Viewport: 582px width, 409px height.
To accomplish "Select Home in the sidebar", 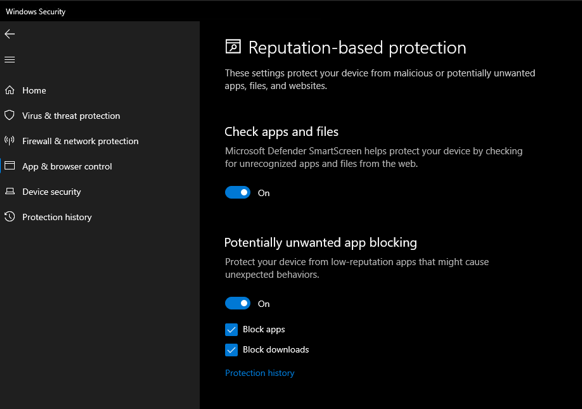I will coord(34,91).
